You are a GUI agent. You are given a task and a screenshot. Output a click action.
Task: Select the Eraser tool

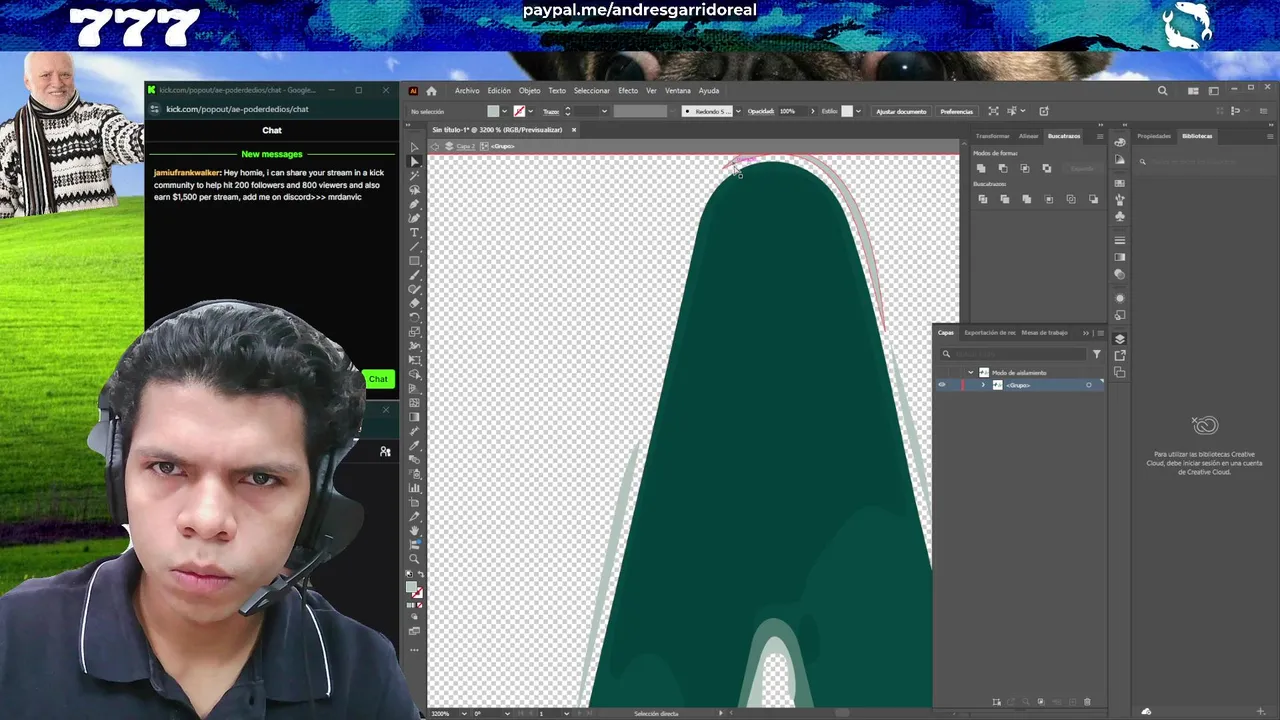(x=415, y=303)
